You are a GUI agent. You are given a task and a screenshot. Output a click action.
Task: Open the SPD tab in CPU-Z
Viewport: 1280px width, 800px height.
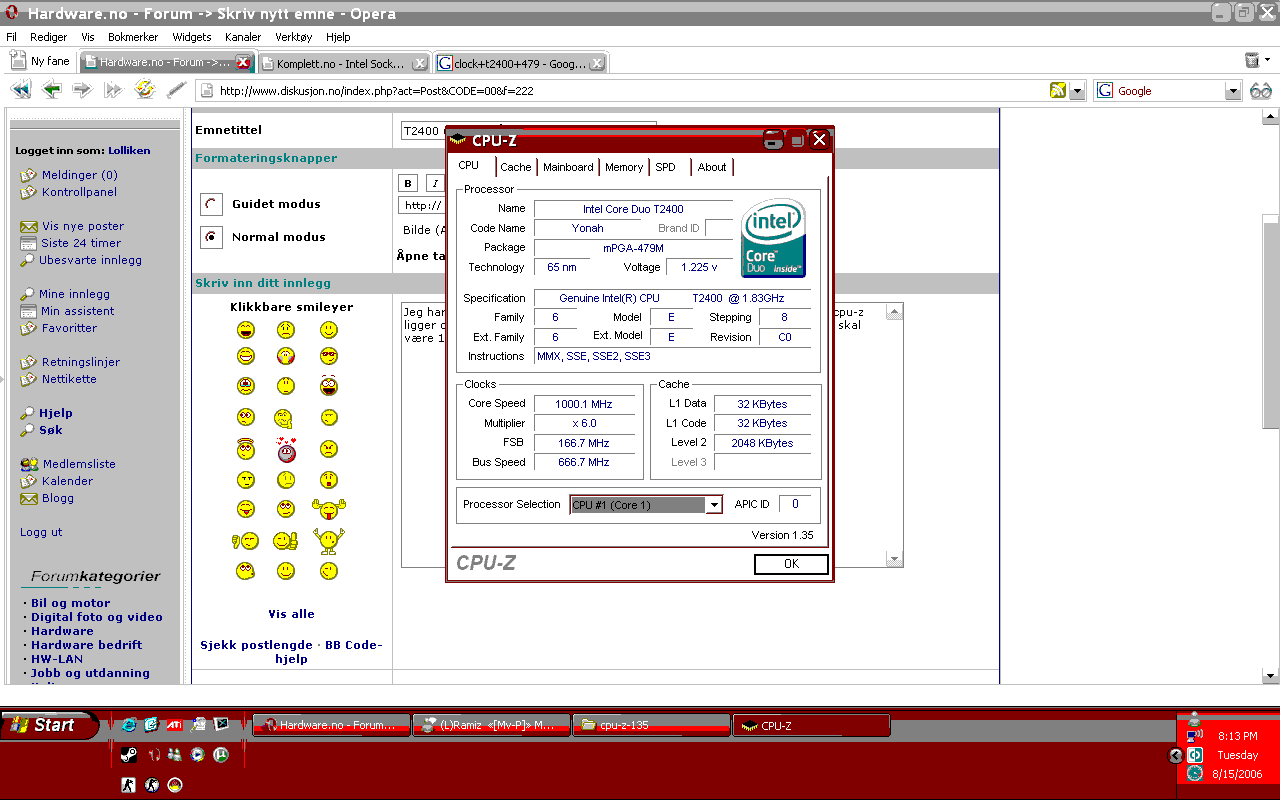tap(666, 167)
